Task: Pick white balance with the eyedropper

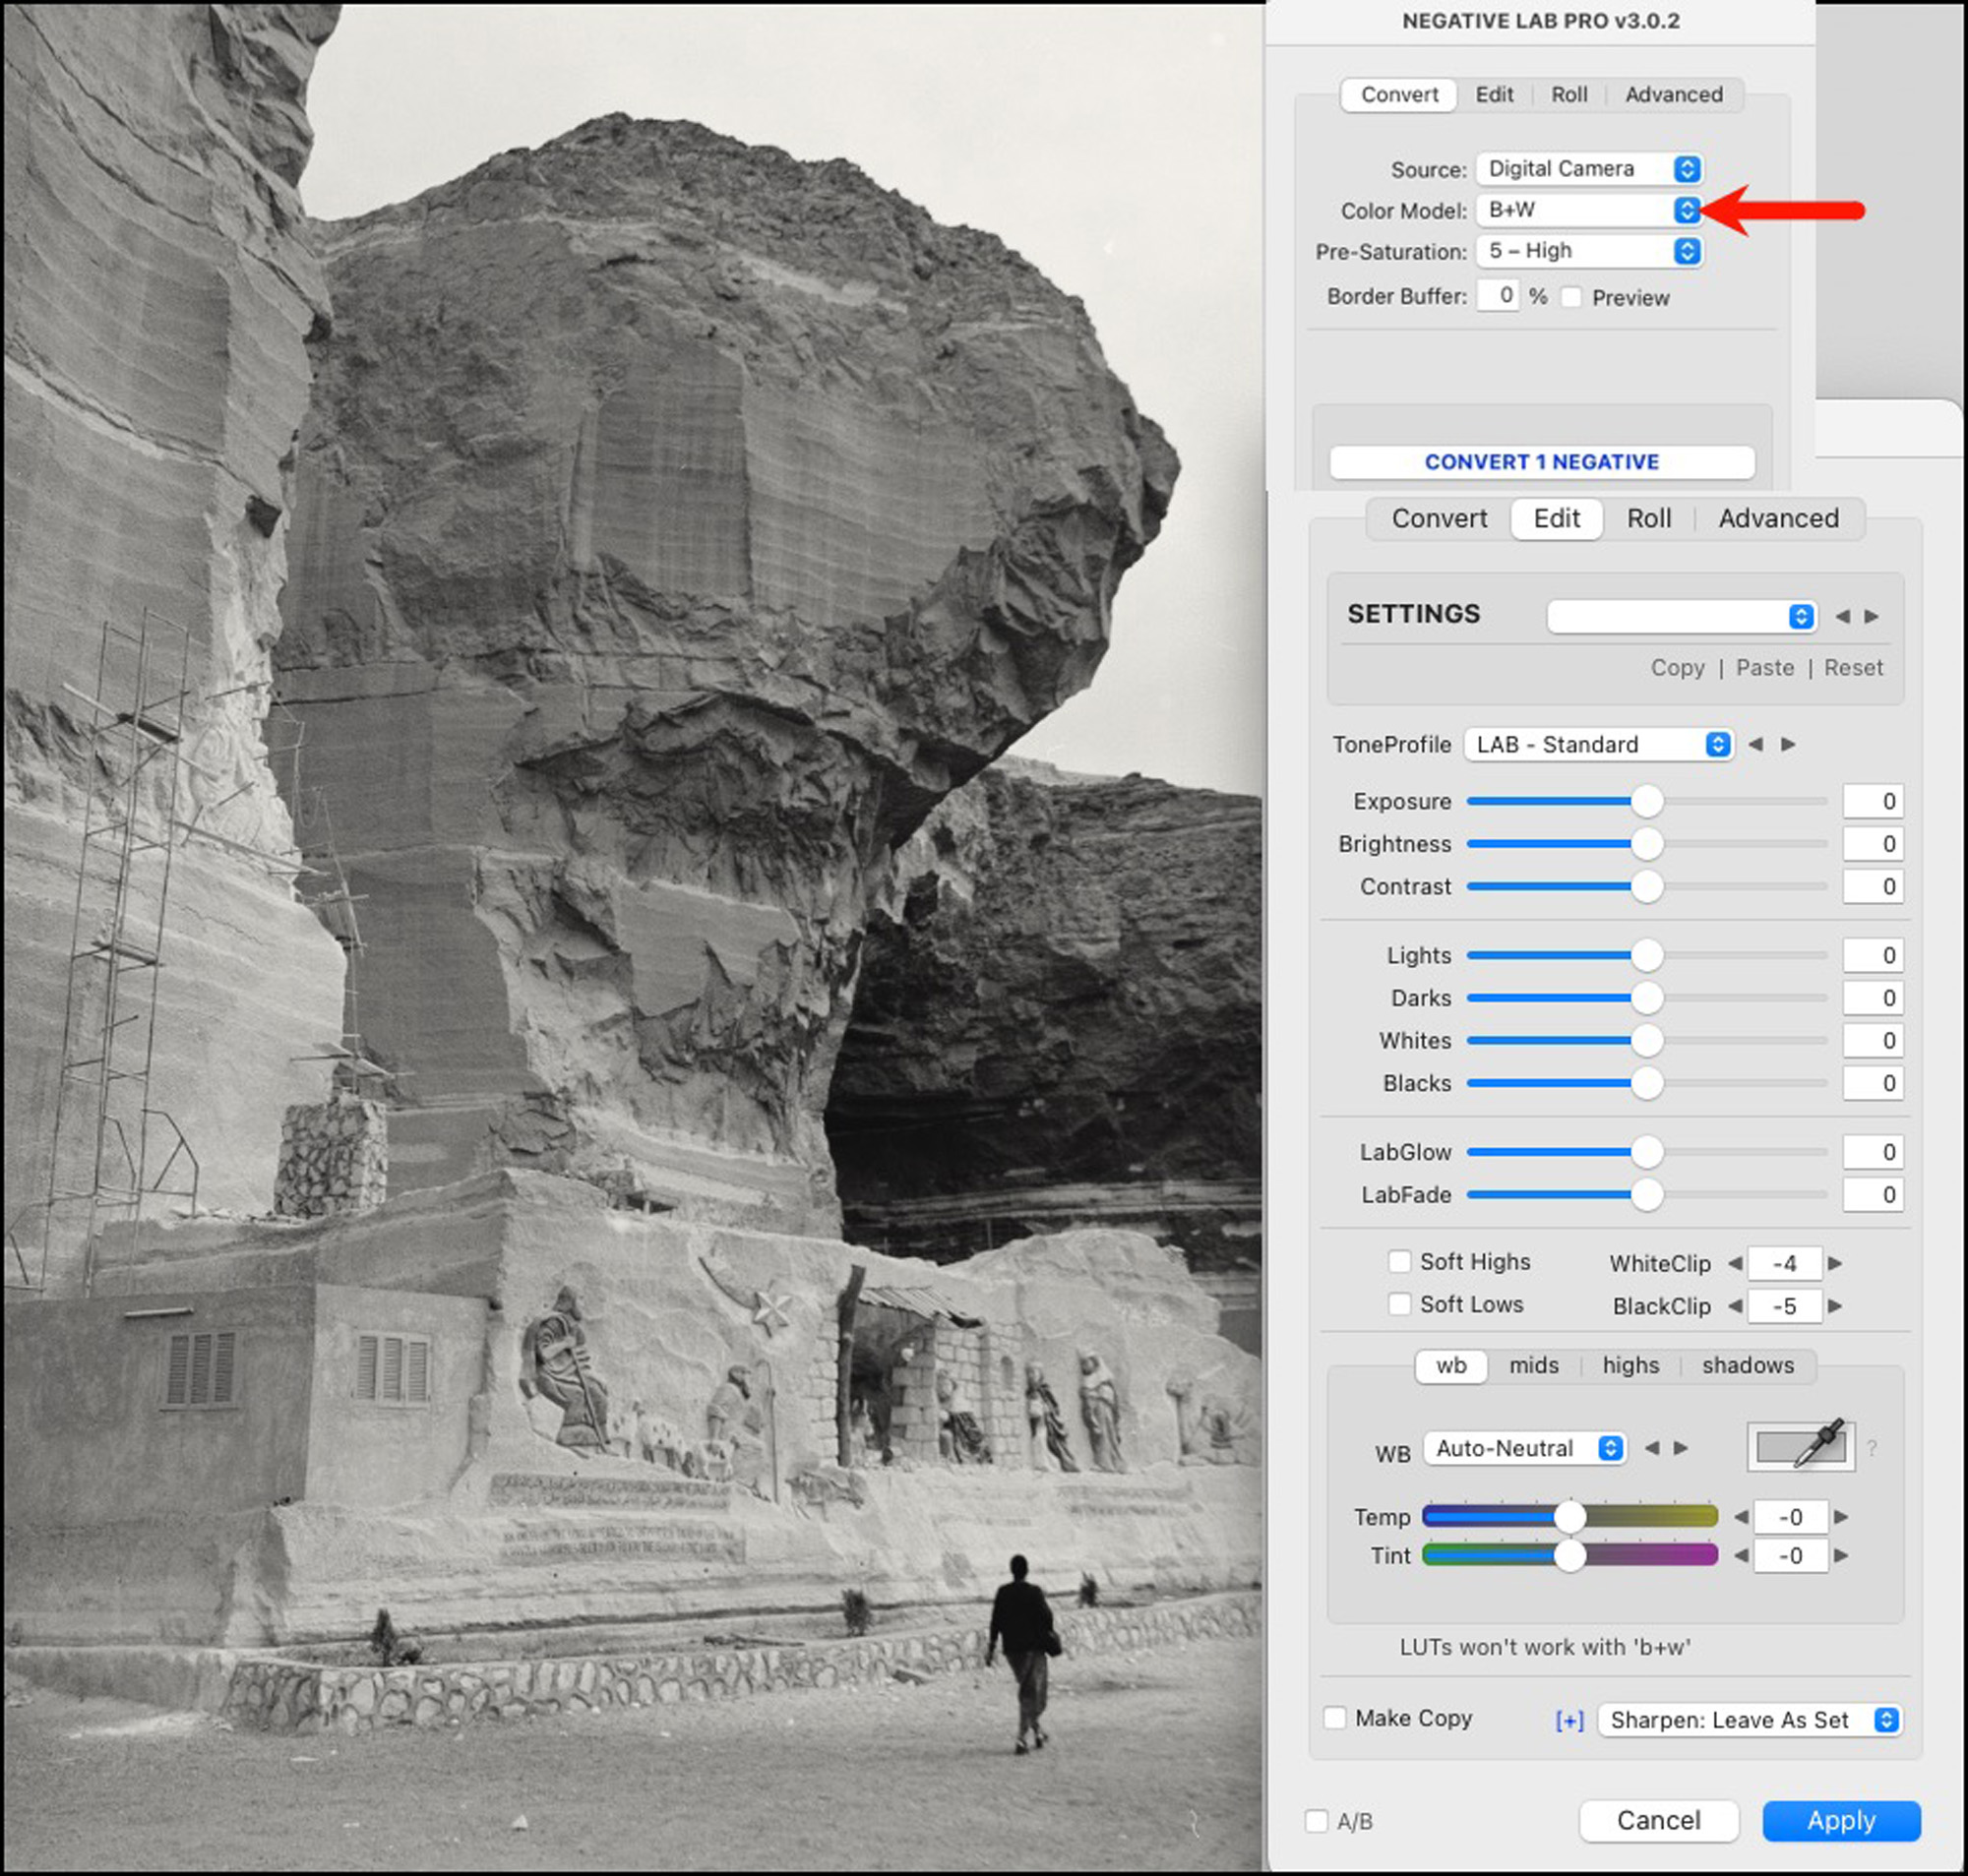Action: click(x=1801, y=1446)
